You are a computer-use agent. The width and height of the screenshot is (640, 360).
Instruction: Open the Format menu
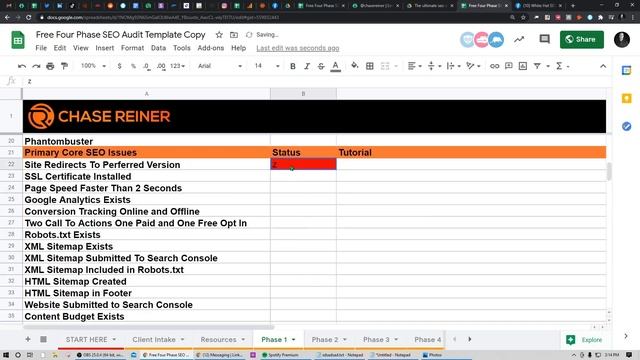coord(133,48)
